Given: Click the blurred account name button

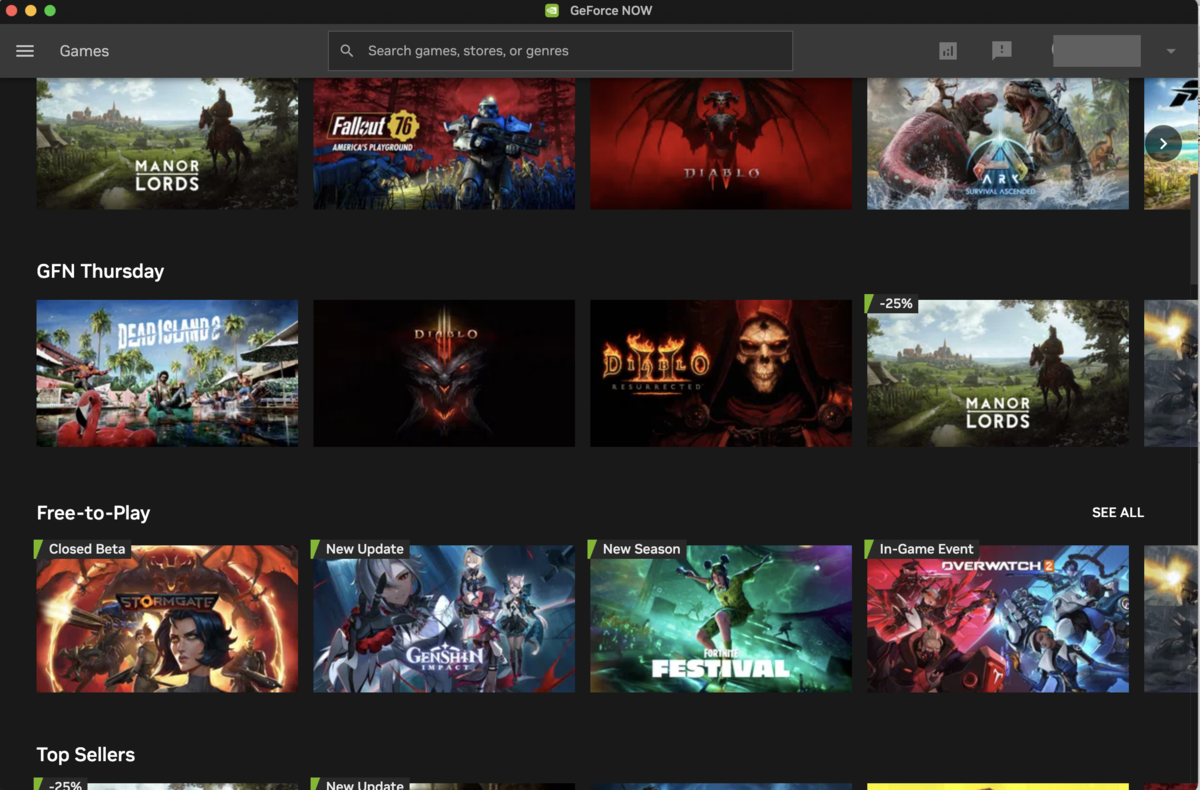Looking at the screenshot, I should (x=1096, y=51).
